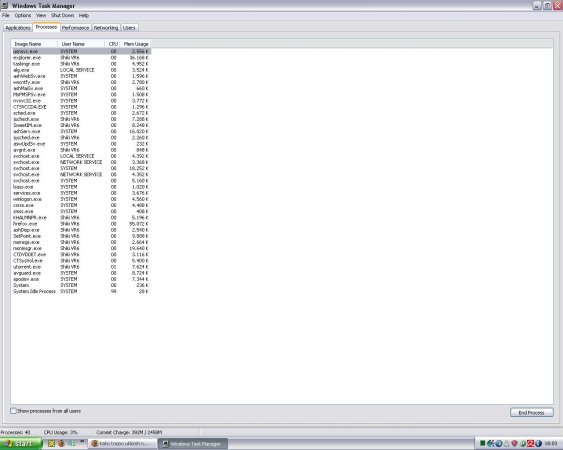Open the View menu
Viewport: 563px width, 450px height.
click(x=41, y=15)
